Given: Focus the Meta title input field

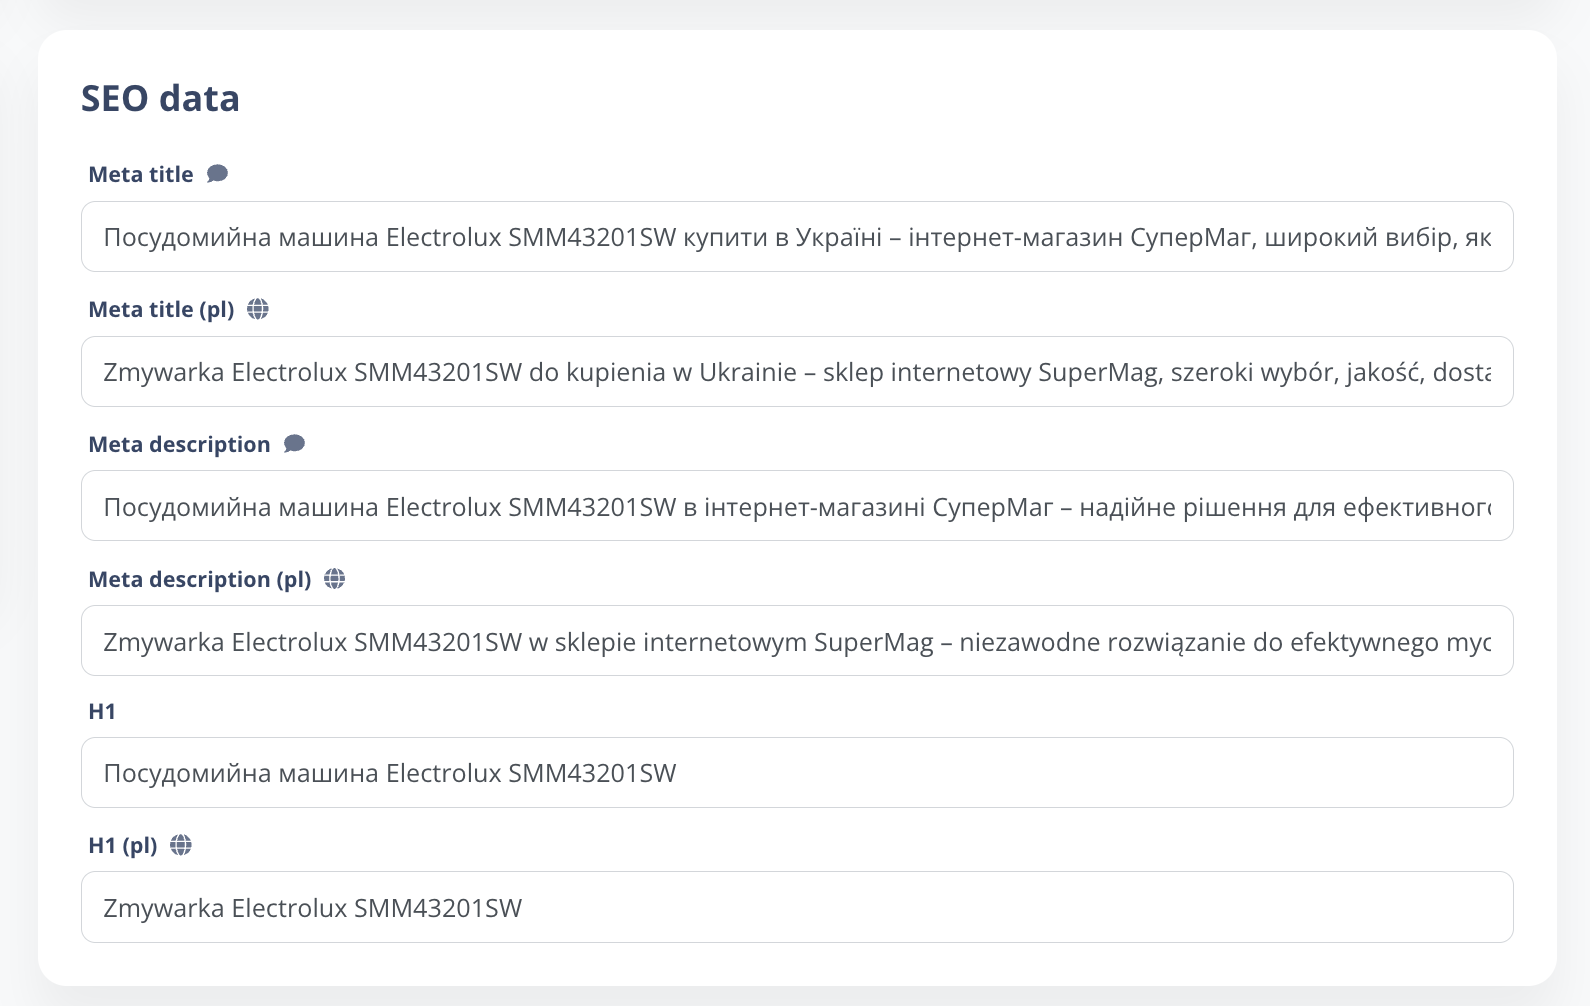Looking at the screenshot, I should pos(796,237).
